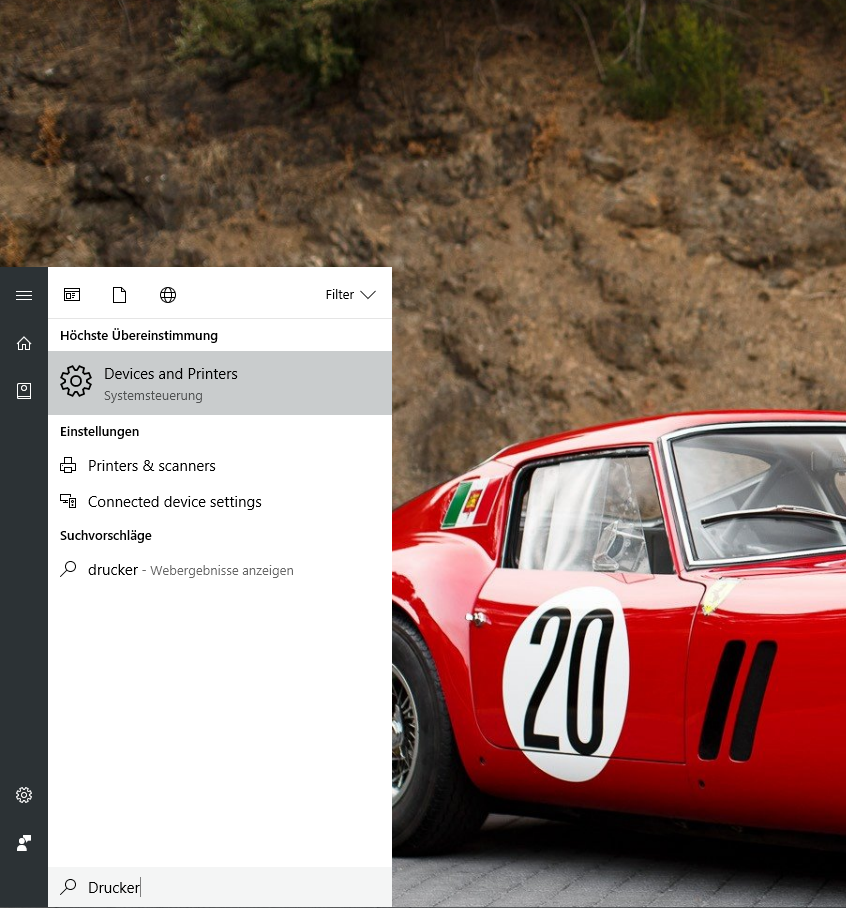Click the Systemsteuerung subtitle text
The width and height of the screenshot is (846, 908).
click(x=153, y=396)
